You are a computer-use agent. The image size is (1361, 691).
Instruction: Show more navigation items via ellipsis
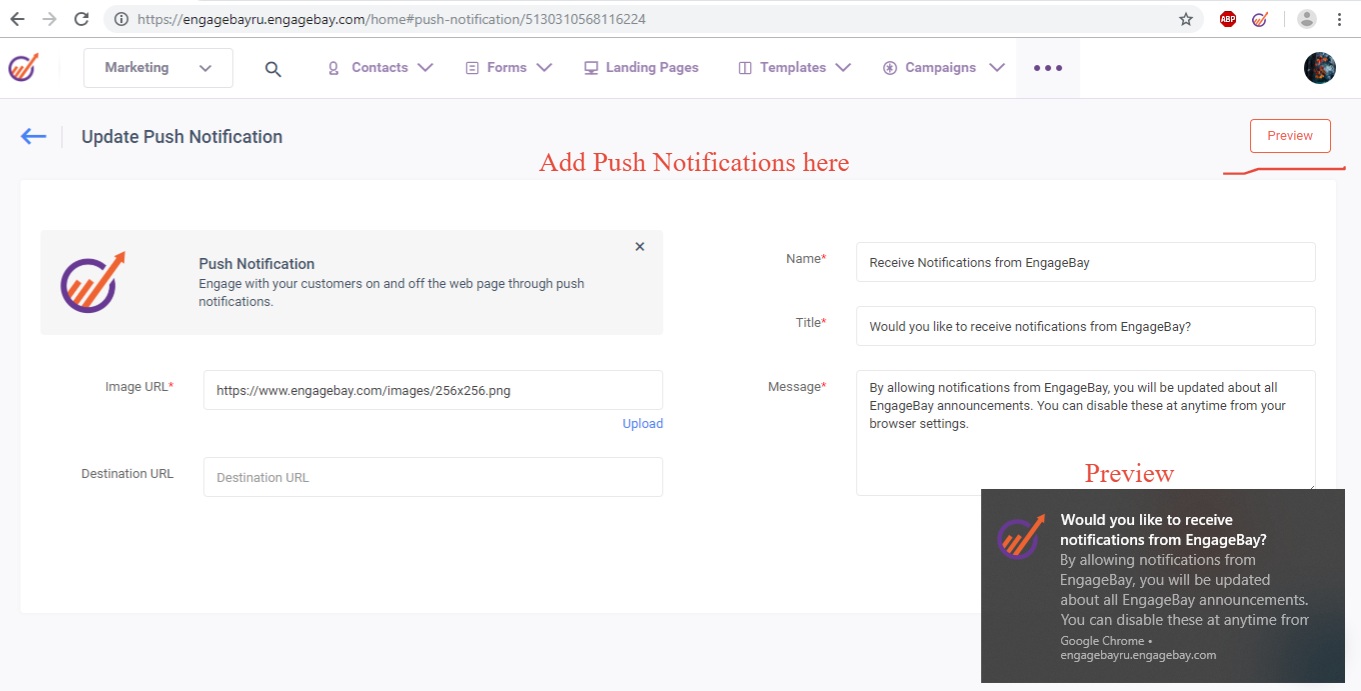click(x=1047, y=68)
